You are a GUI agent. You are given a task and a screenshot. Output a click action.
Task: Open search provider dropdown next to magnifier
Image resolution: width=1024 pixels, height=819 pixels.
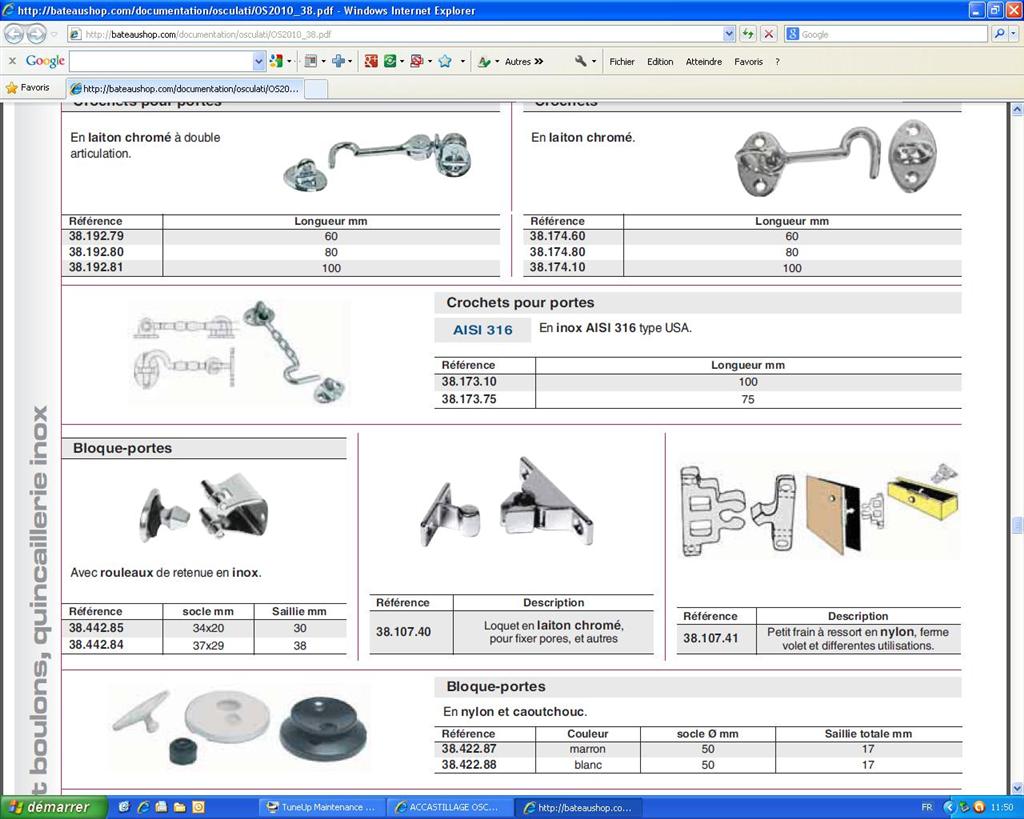(1014, 34)
